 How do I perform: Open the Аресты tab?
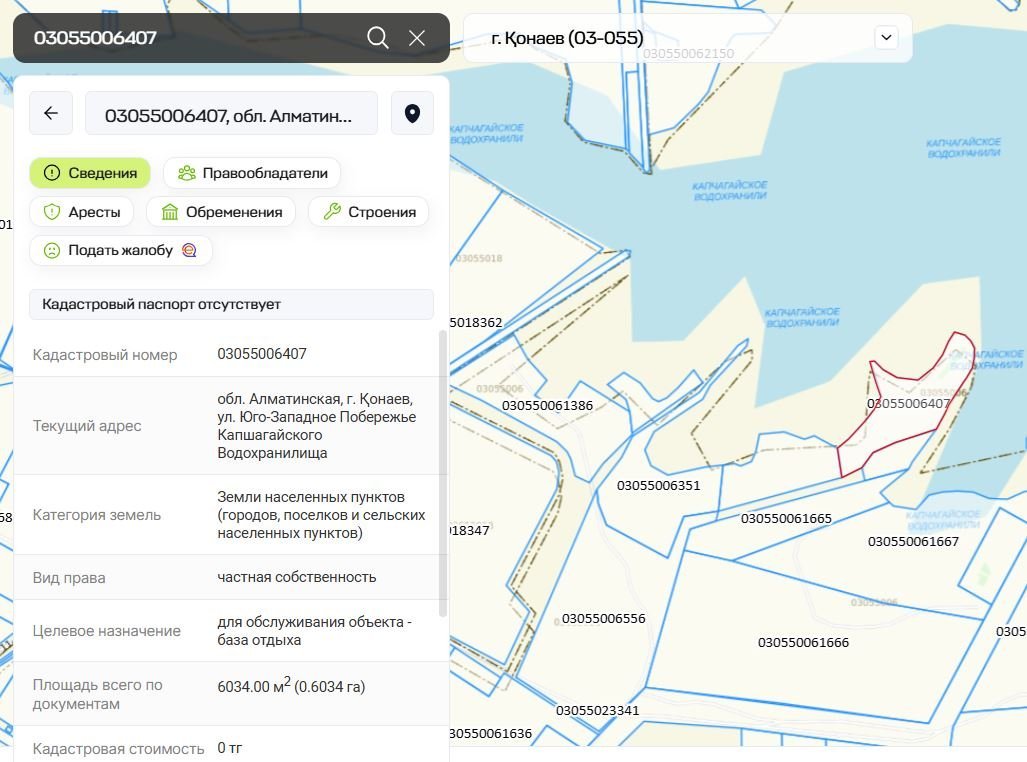click(82, 212)
